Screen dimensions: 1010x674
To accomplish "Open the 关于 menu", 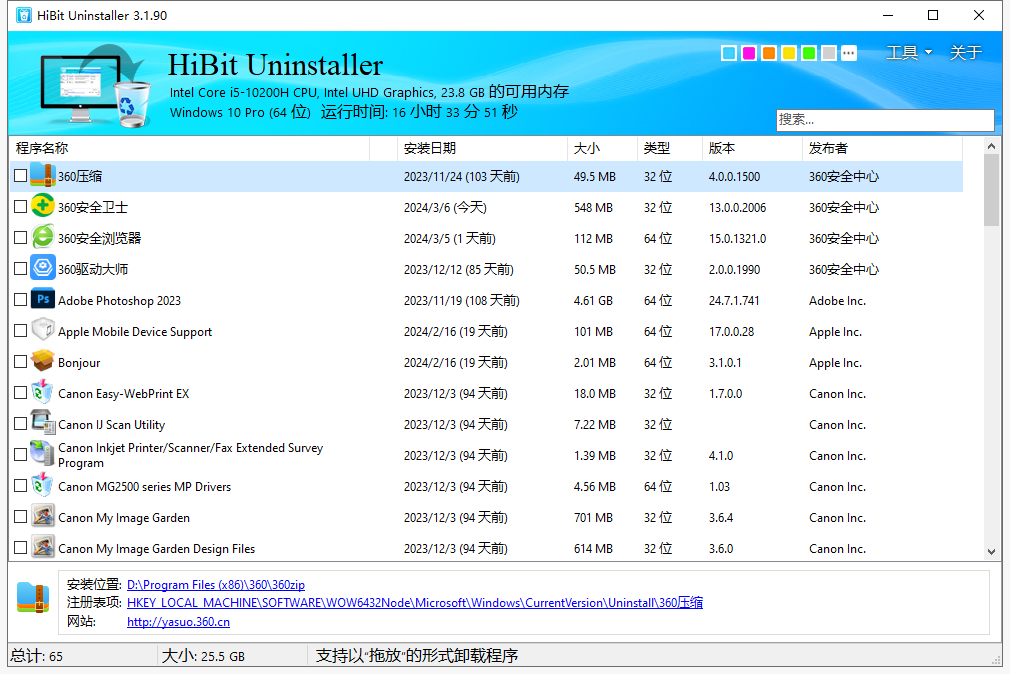I will coord(966,52).
